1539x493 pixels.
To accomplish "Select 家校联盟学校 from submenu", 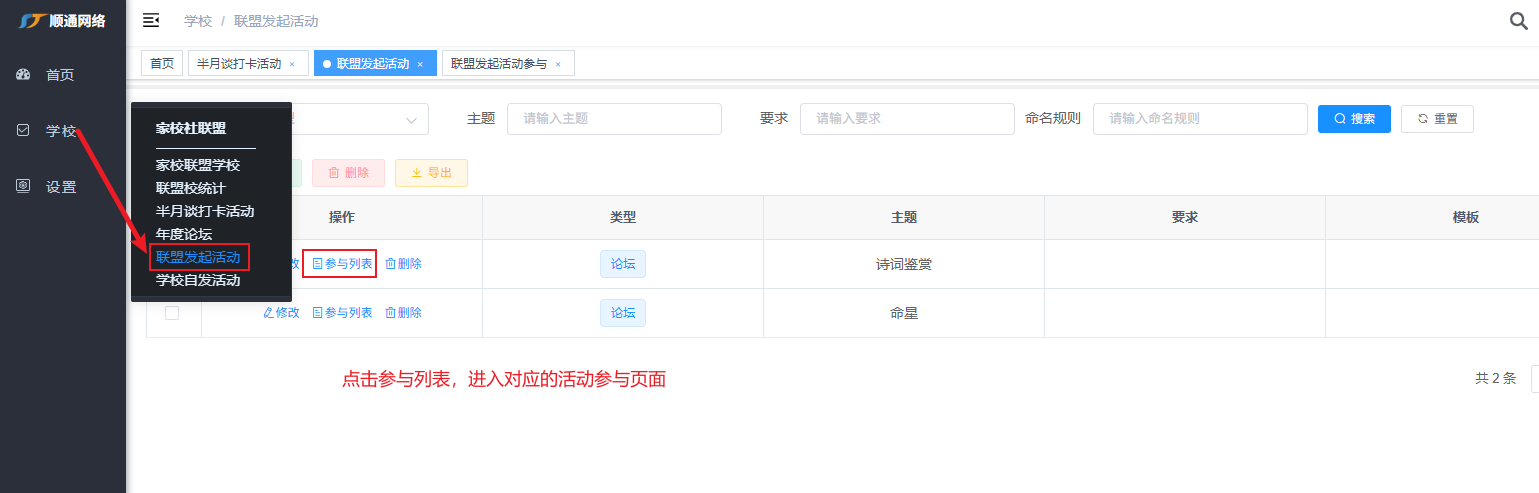I will 198,165.
